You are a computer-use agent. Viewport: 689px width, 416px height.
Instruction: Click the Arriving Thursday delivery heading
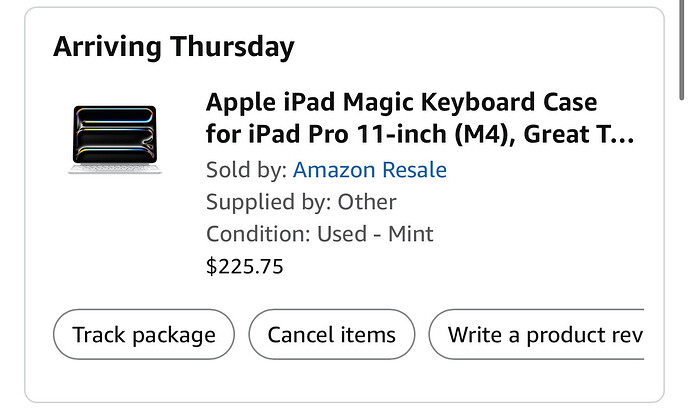point(173,47)
